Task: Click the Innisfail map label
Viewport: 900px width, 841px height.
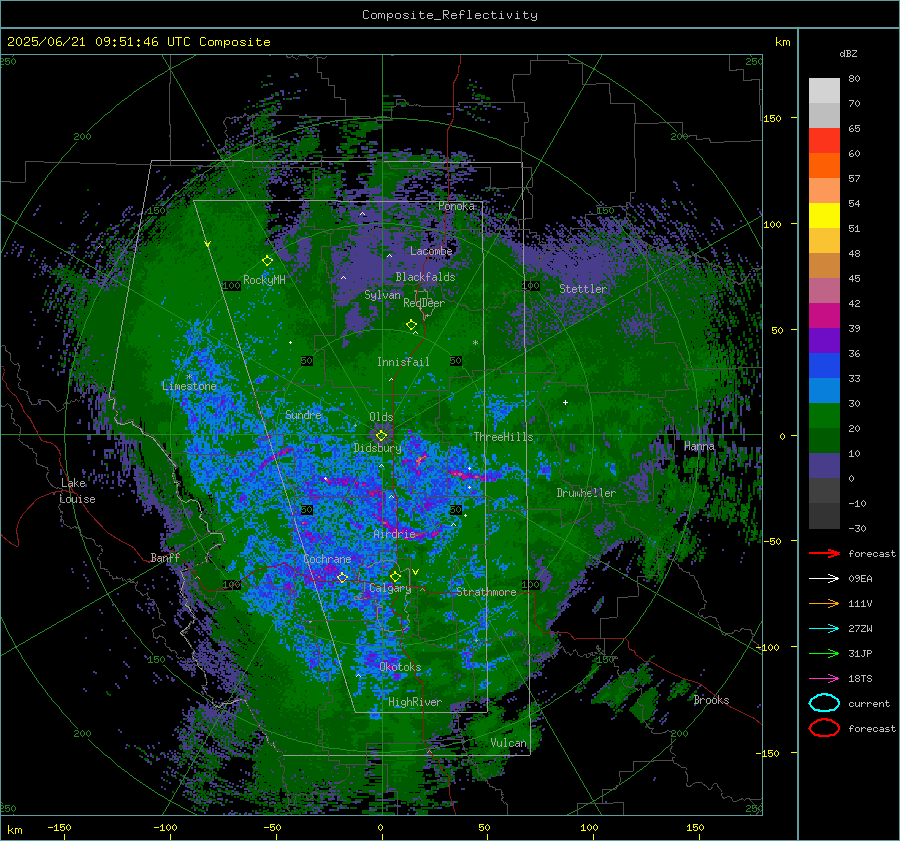Action: [403, 362]
